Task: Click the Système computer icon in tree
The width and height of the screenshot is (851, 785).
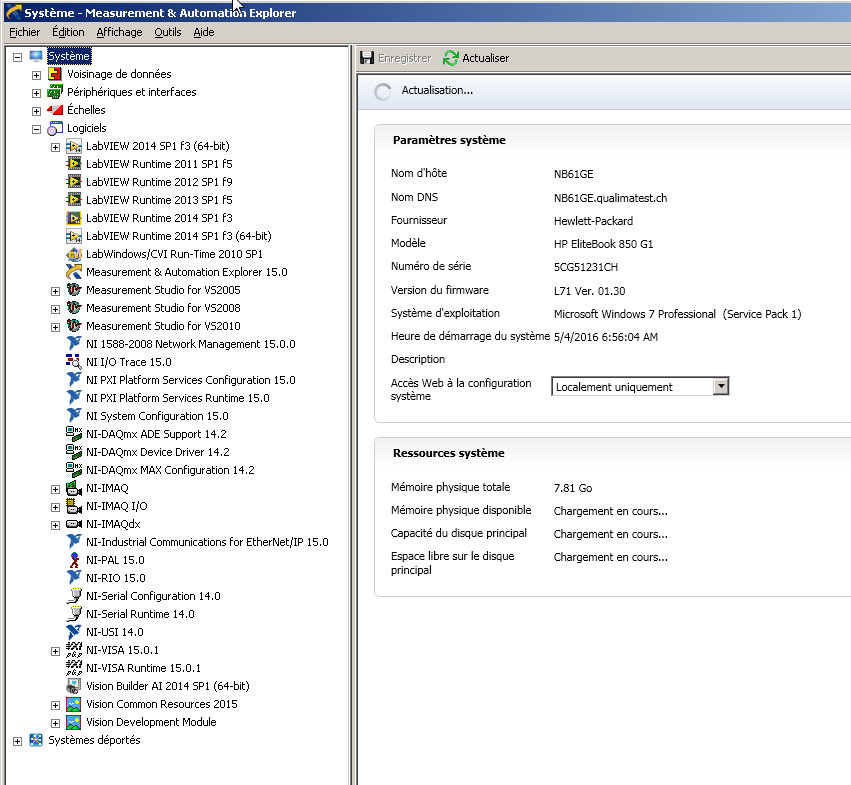Action: (36, 56)
